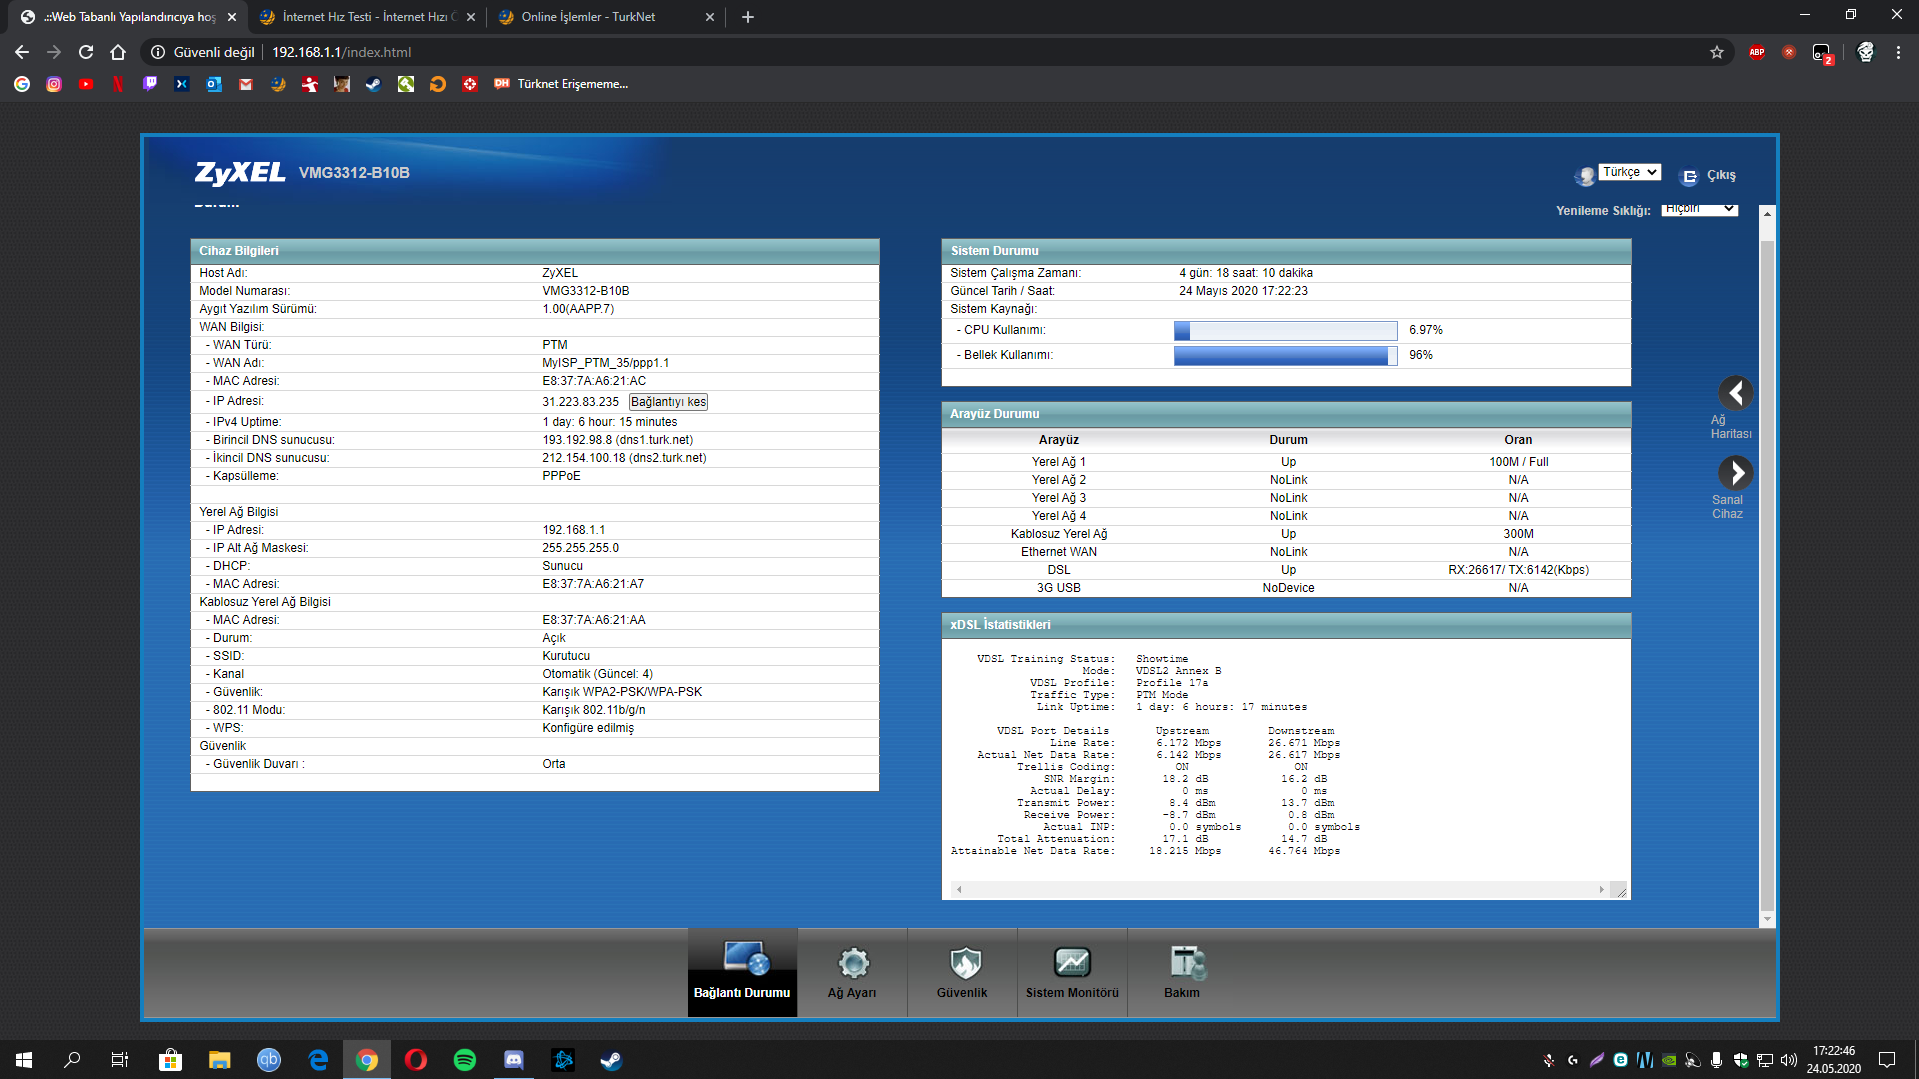Open the ESET tray icon
The image size is (1919, 1079).
click(1620, 1060)
